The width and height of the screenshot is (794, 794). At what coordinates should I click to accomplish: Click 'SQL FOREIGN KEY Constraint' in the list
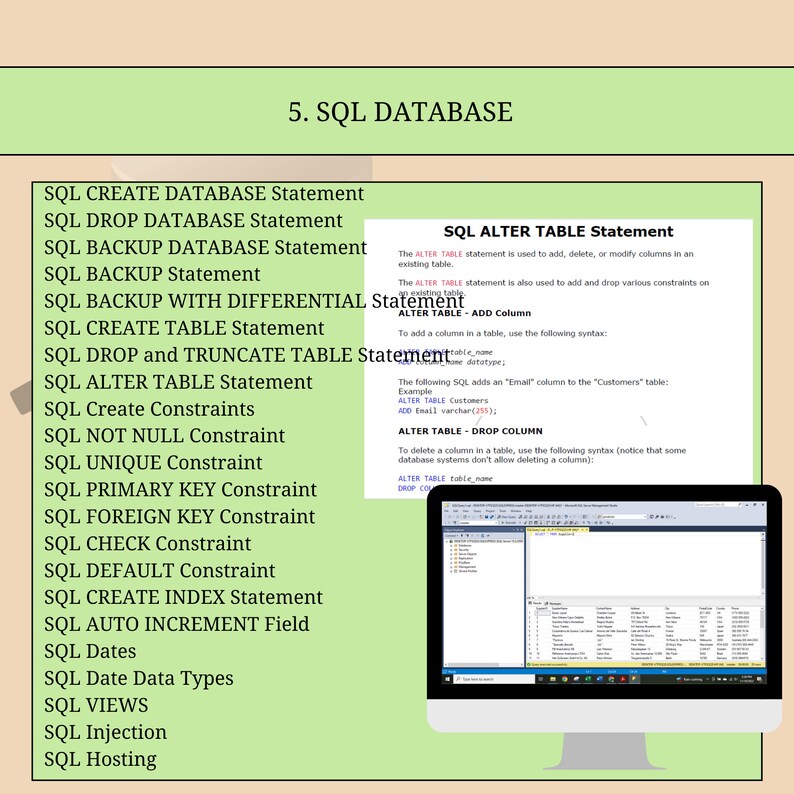point(179,516)
